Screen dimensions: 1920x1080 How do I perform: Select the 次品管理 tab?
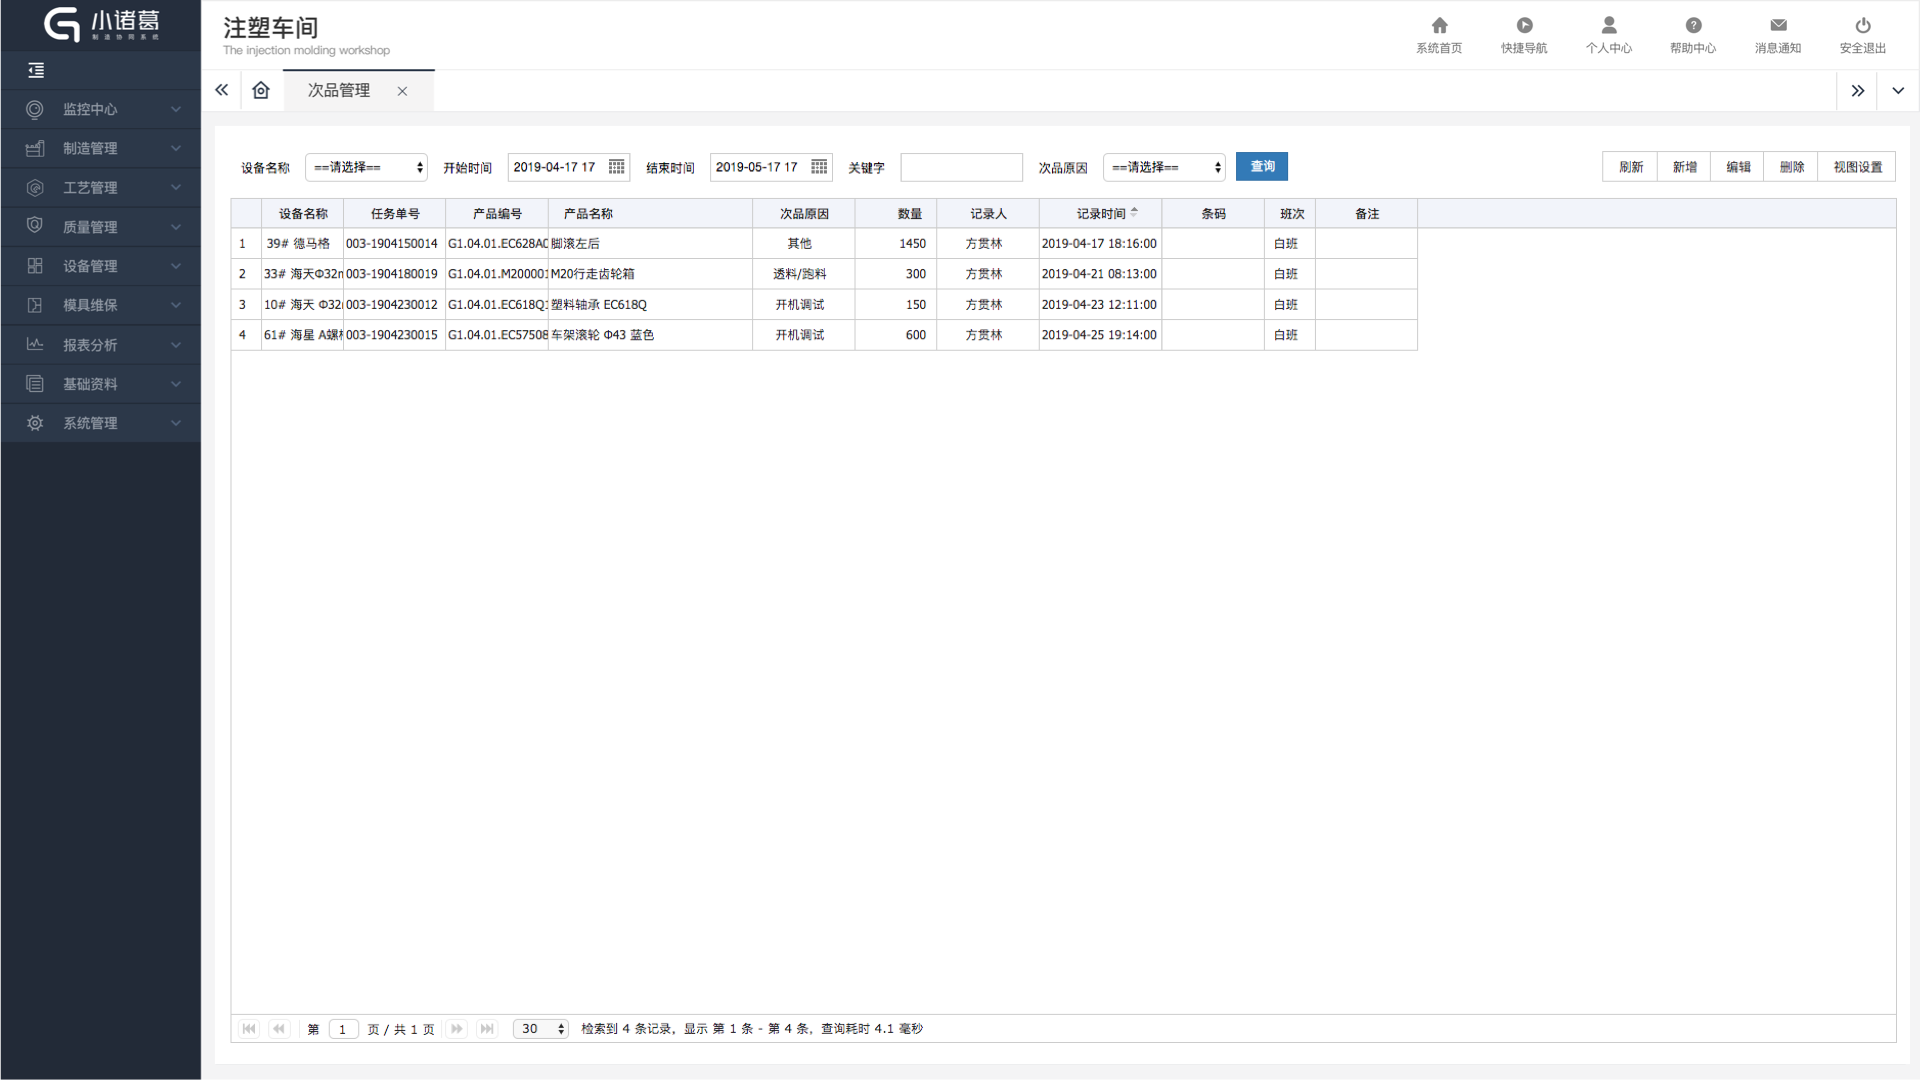click(x=339, y=90)
